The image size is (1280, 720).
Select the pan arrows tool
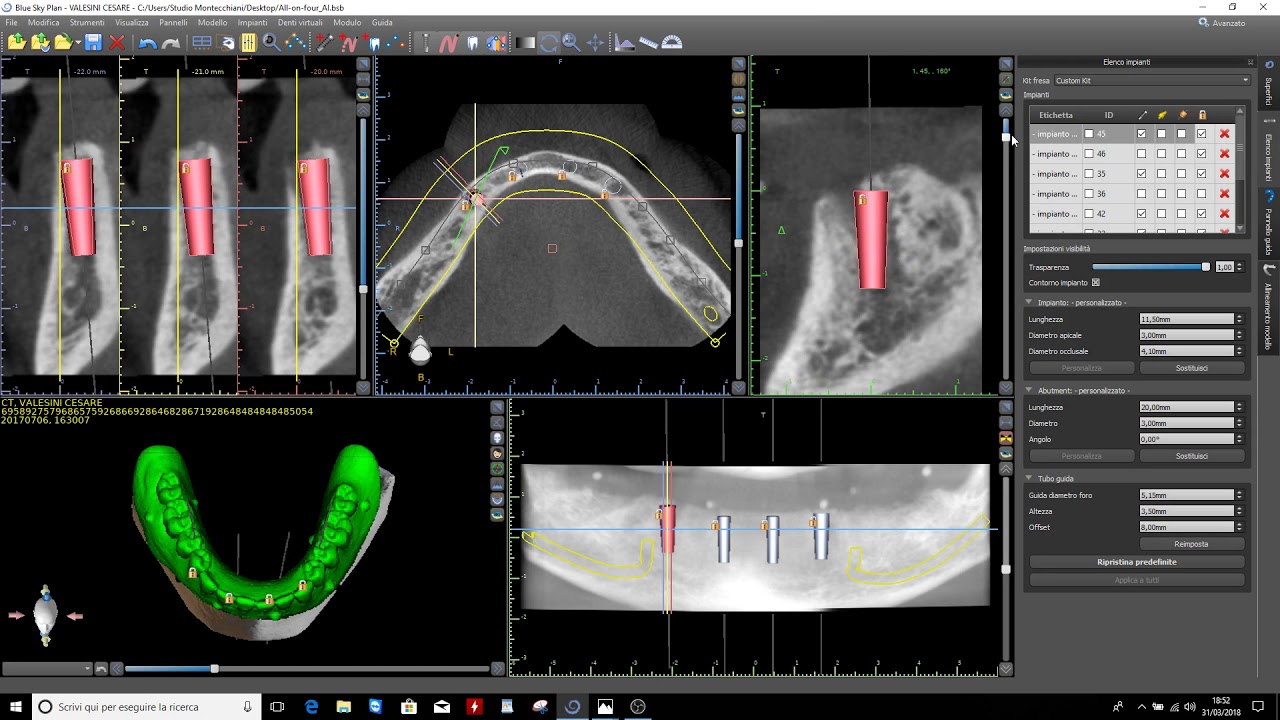coord(595,43)
